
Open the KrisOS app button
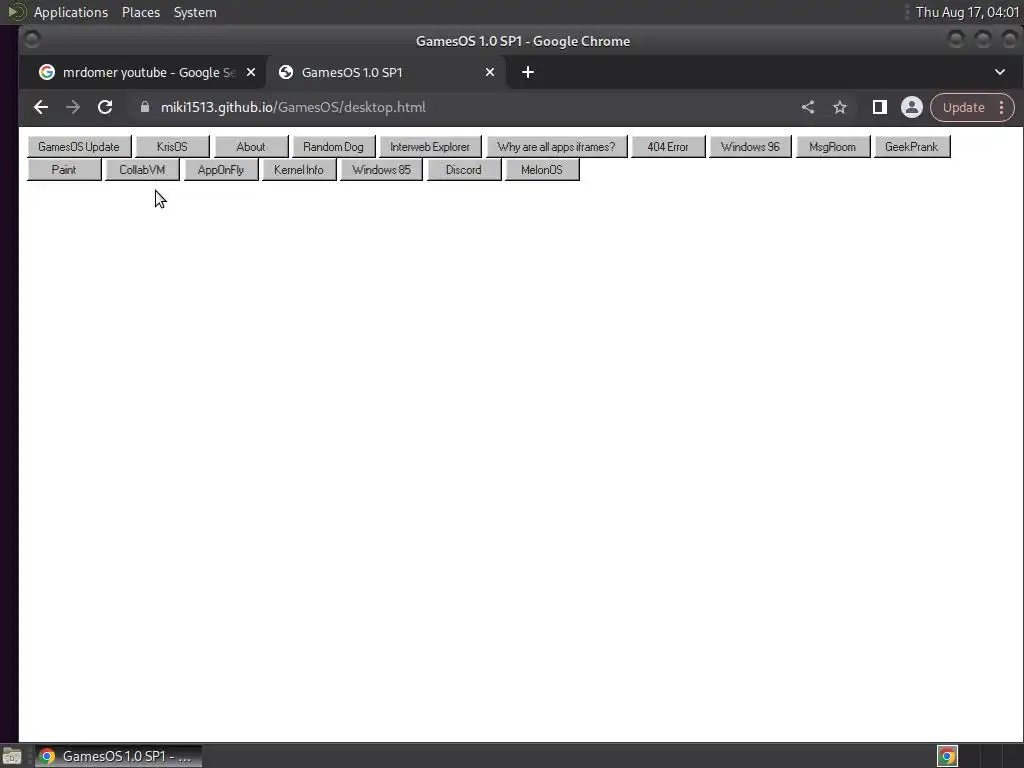pyautogui.click(x=172, y=147)
